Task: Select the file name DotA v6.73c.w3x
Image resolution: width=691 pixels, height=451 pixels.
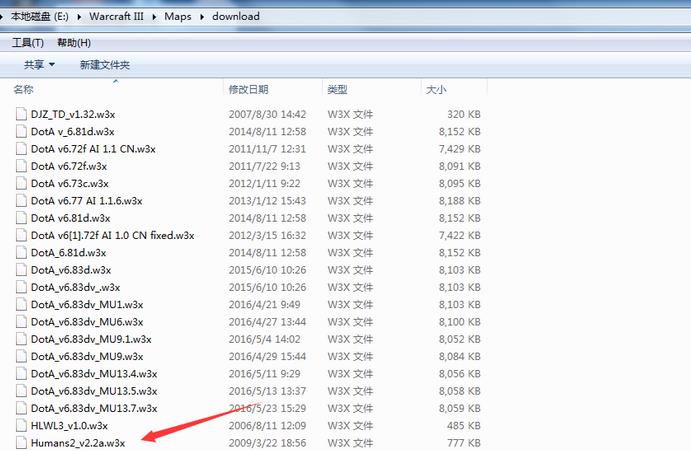Action: 70,183
